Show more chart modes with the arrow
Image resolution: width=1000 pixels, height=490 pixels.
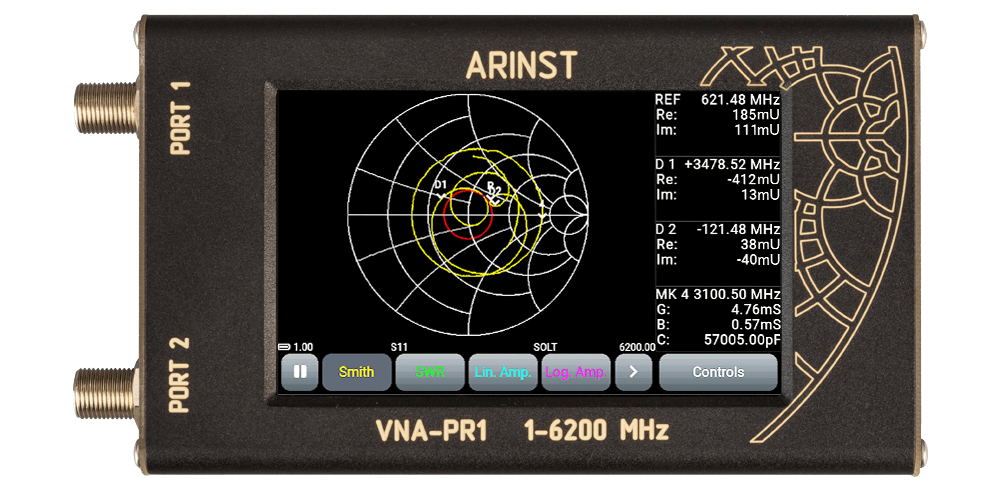point(633,372)
